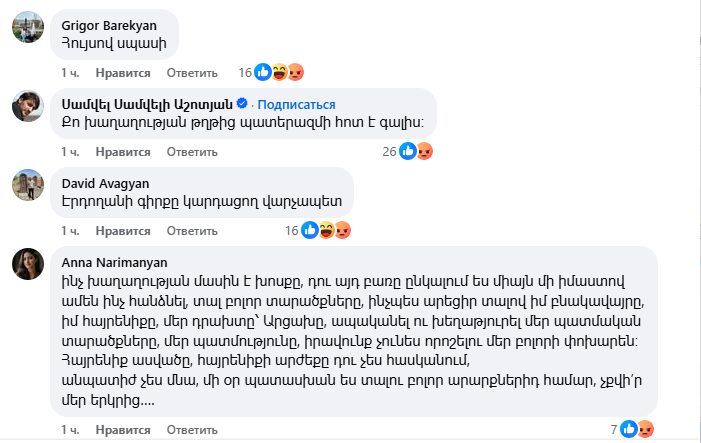Click the verified badge next to Աշոտյան
Image resolution: width=701 pixels, height=443 pixels.
(x=256, y=103)
